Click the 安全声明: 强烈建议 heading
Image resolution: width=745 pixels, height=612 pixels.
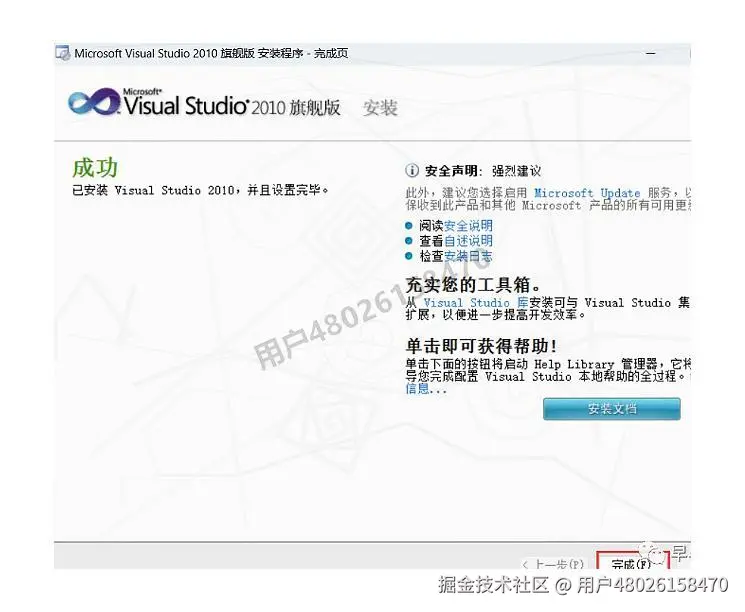[483, 171]
